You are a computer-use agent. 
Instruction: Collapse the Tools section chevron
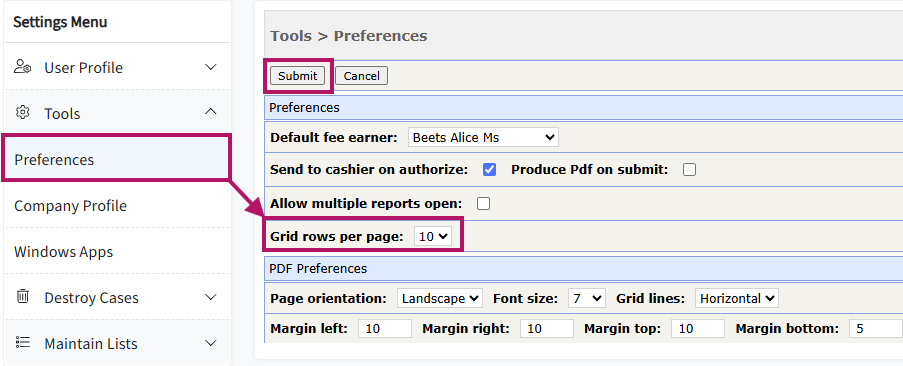(x=211, y=112)
